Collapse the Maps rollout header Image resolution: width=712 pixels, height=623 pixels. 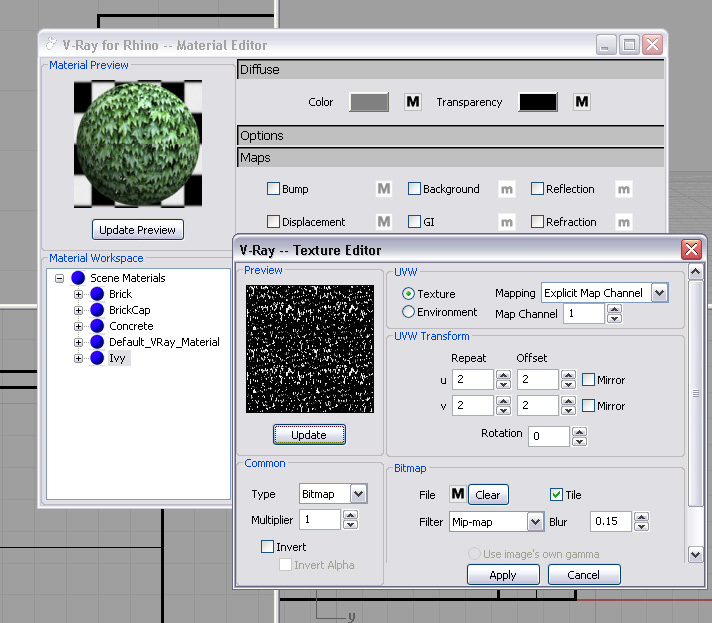[450, 158]
